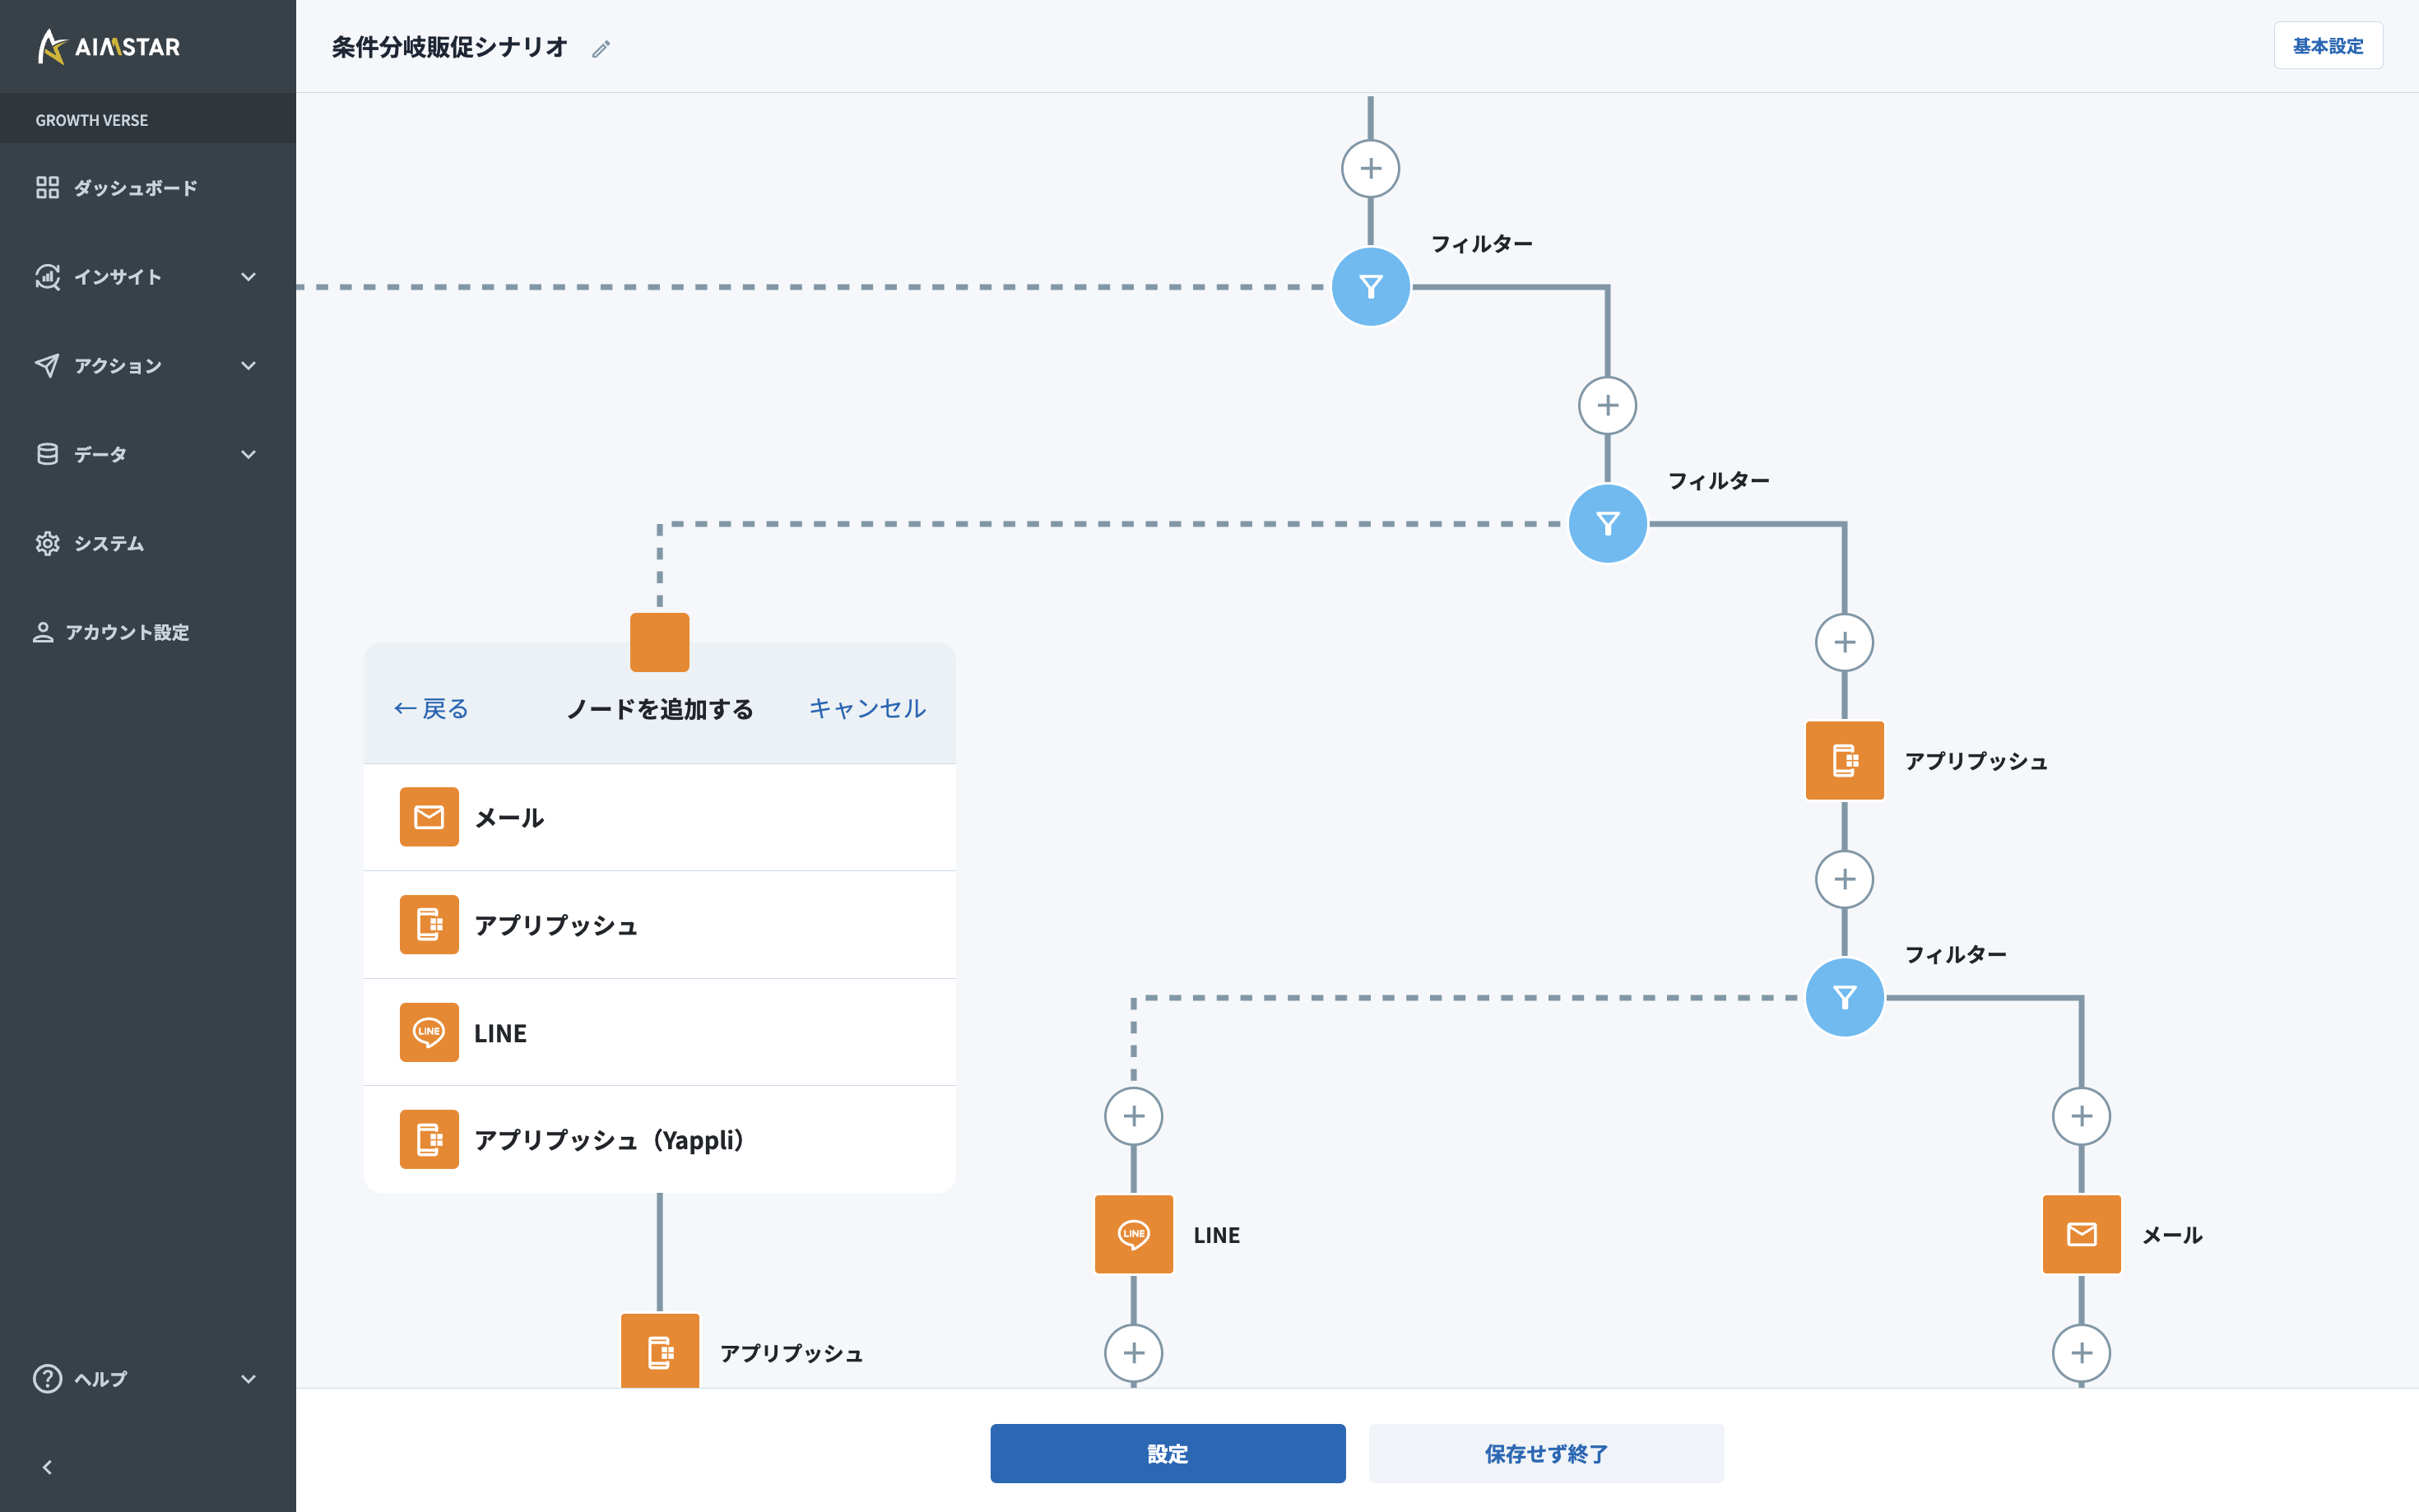Collapse the sidebar with the bottom chevron
The image size is (2419, 1512).
[47, 1467]
